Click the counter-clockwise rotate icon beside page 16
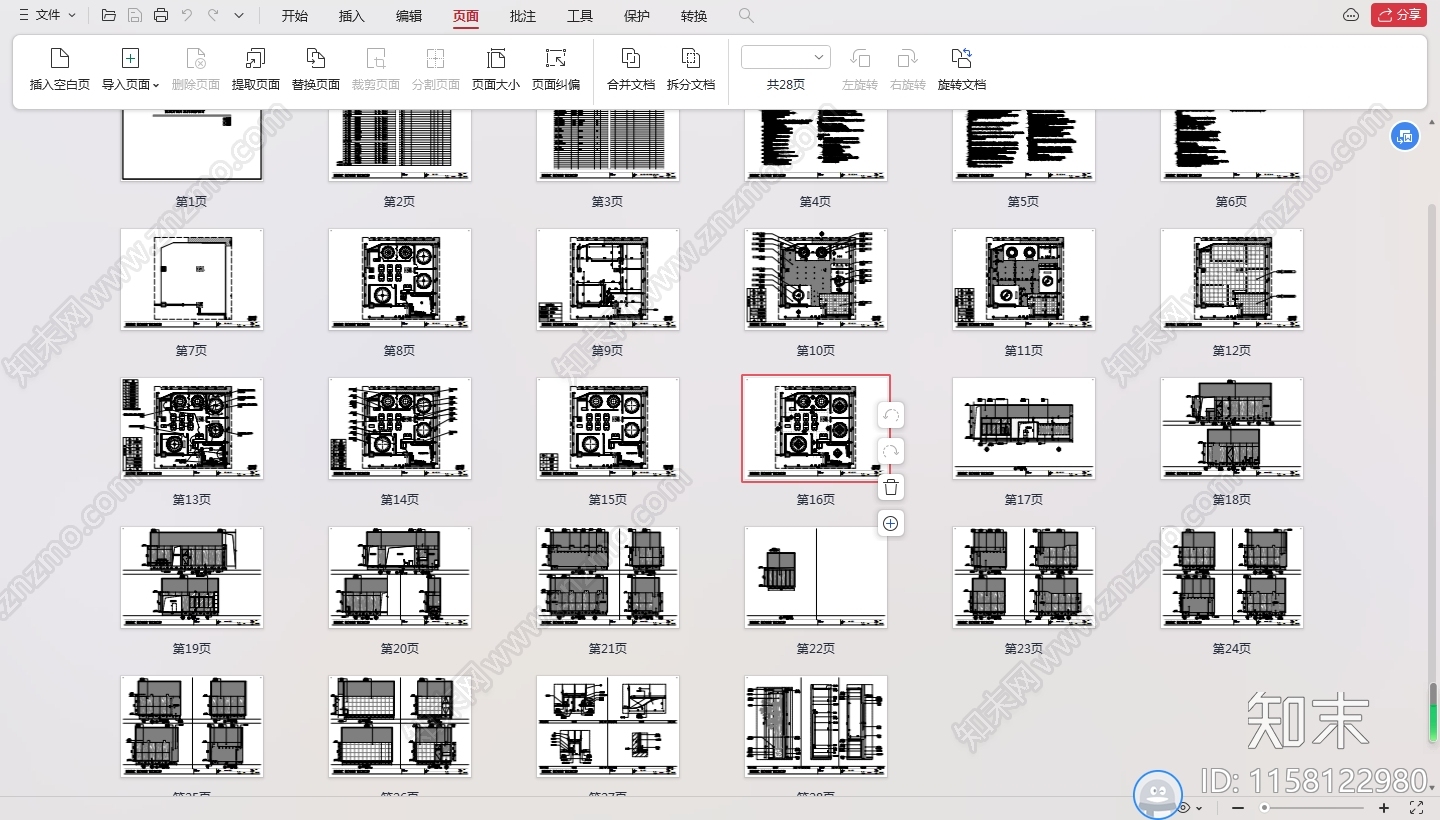The width and height of the screenshot is (1440, 820). [891, 415]
